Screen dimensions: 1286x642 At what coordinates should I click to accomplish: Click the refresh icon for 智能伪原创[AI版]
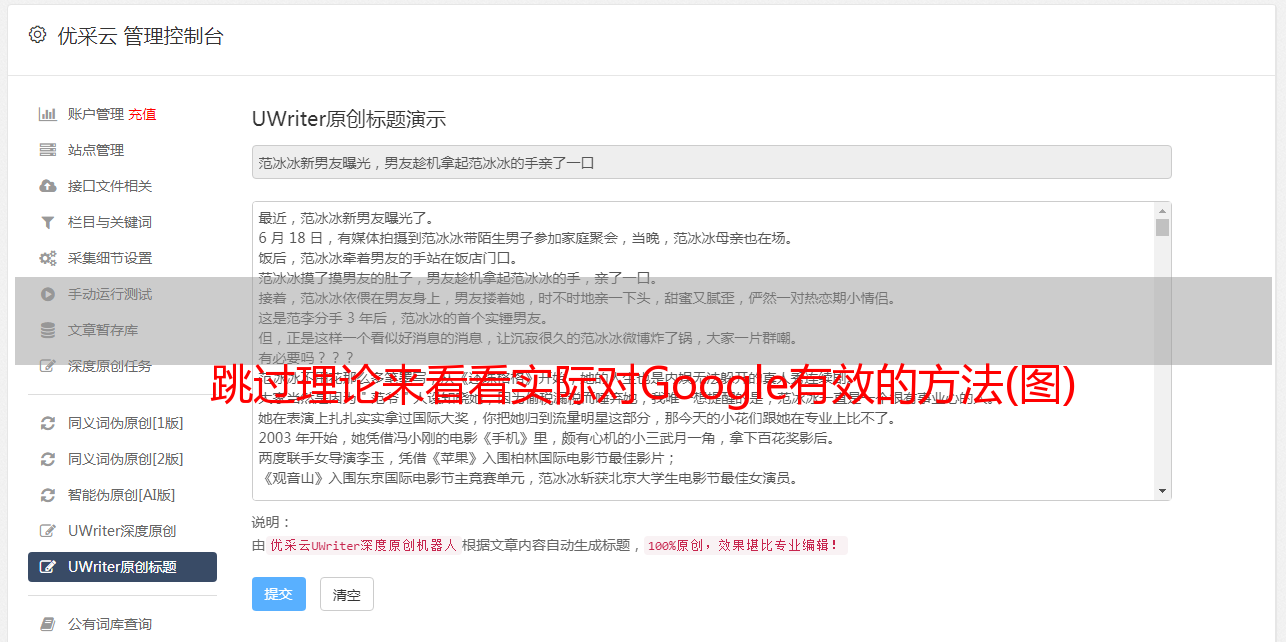click(x=47, y=495)
